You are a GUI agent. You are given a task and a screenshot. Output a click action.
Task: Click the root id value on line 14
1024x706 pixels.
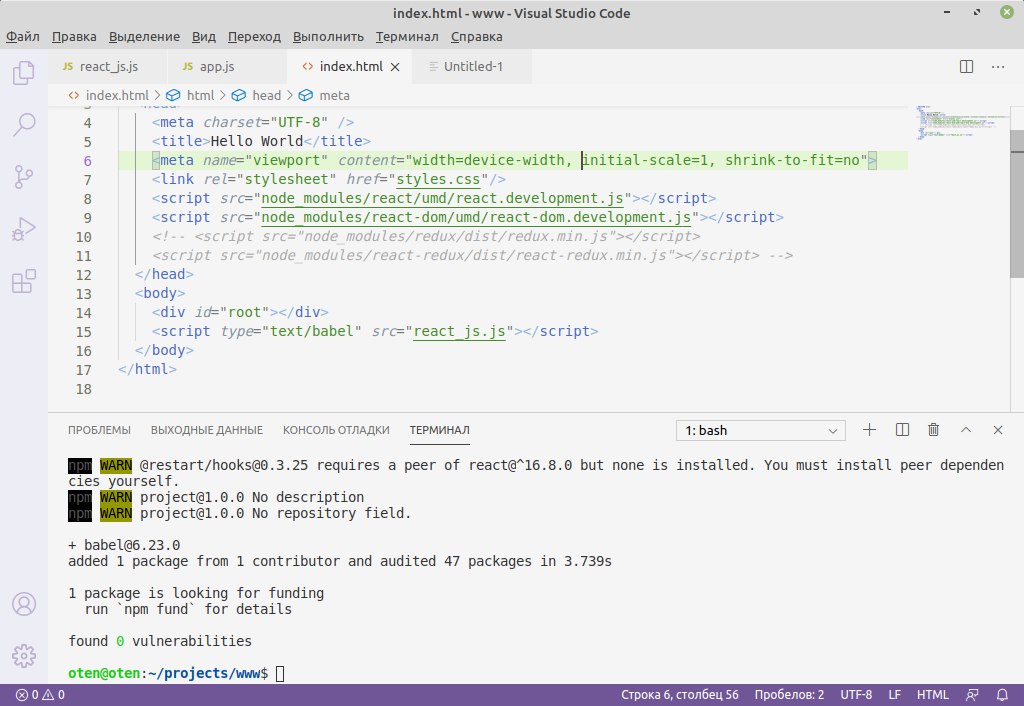point(244,312)
